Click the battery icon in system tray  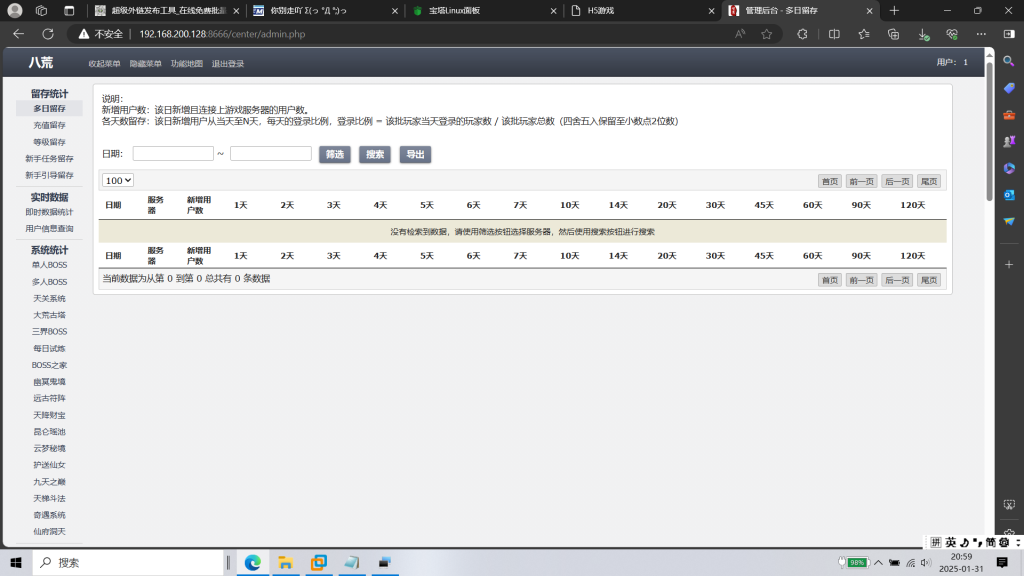click(855, 563)
